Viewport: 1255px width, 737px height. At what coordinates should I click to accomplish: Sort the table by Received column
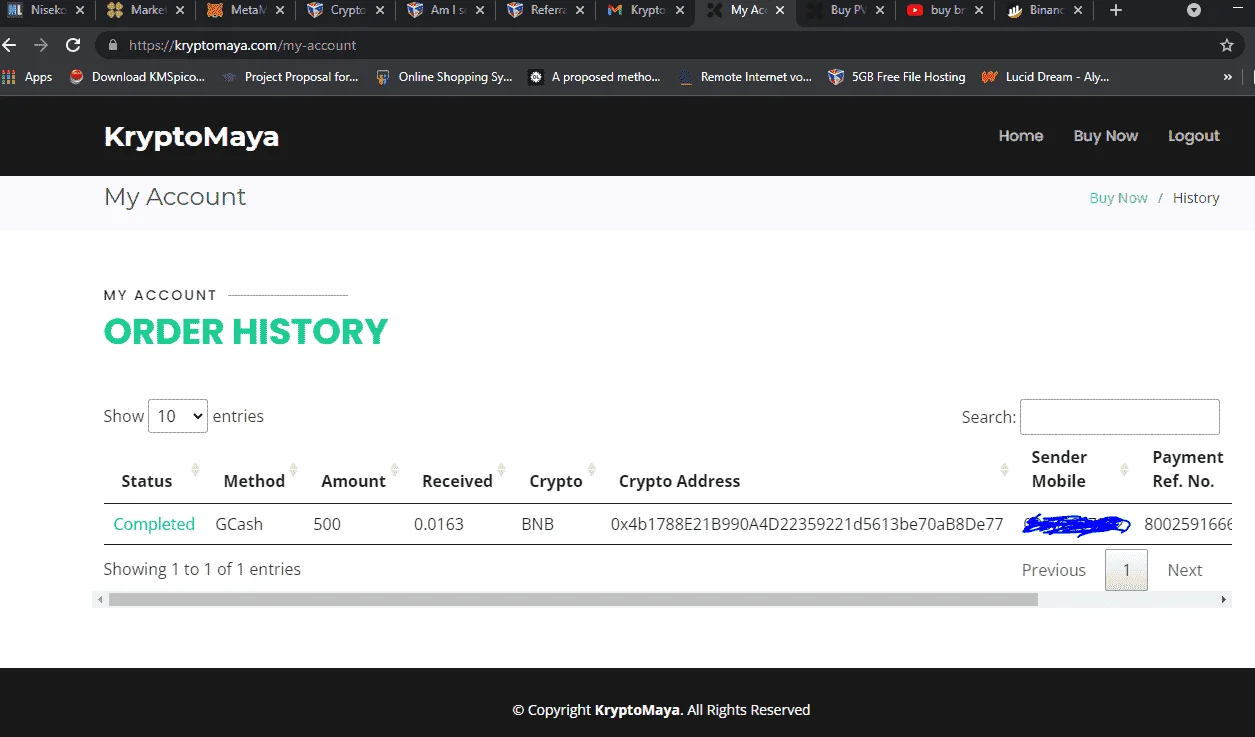click(x=458, y=481)
